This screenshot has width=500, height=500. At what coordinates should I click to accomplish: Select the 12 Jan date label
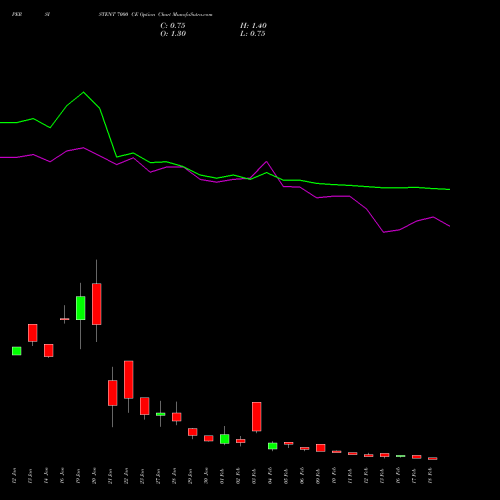(x=14, y=476)
